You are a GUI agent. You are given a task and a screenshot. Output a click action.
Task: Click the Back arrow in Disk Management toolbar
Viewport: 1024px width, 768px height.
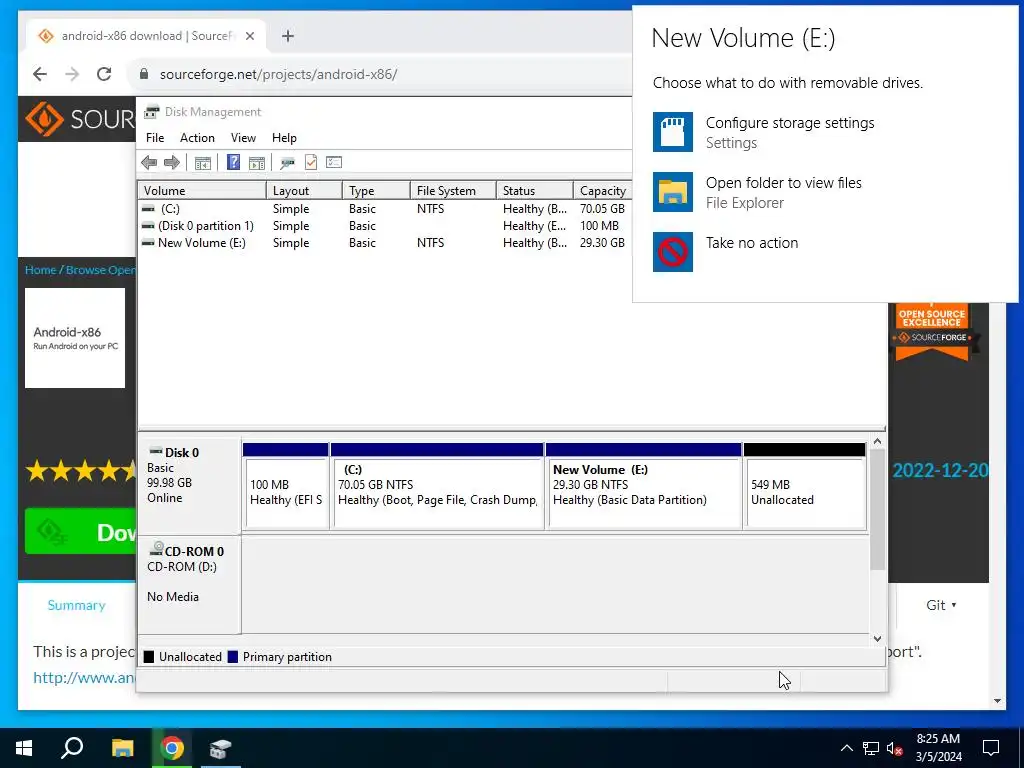click(x=149, y=162)
